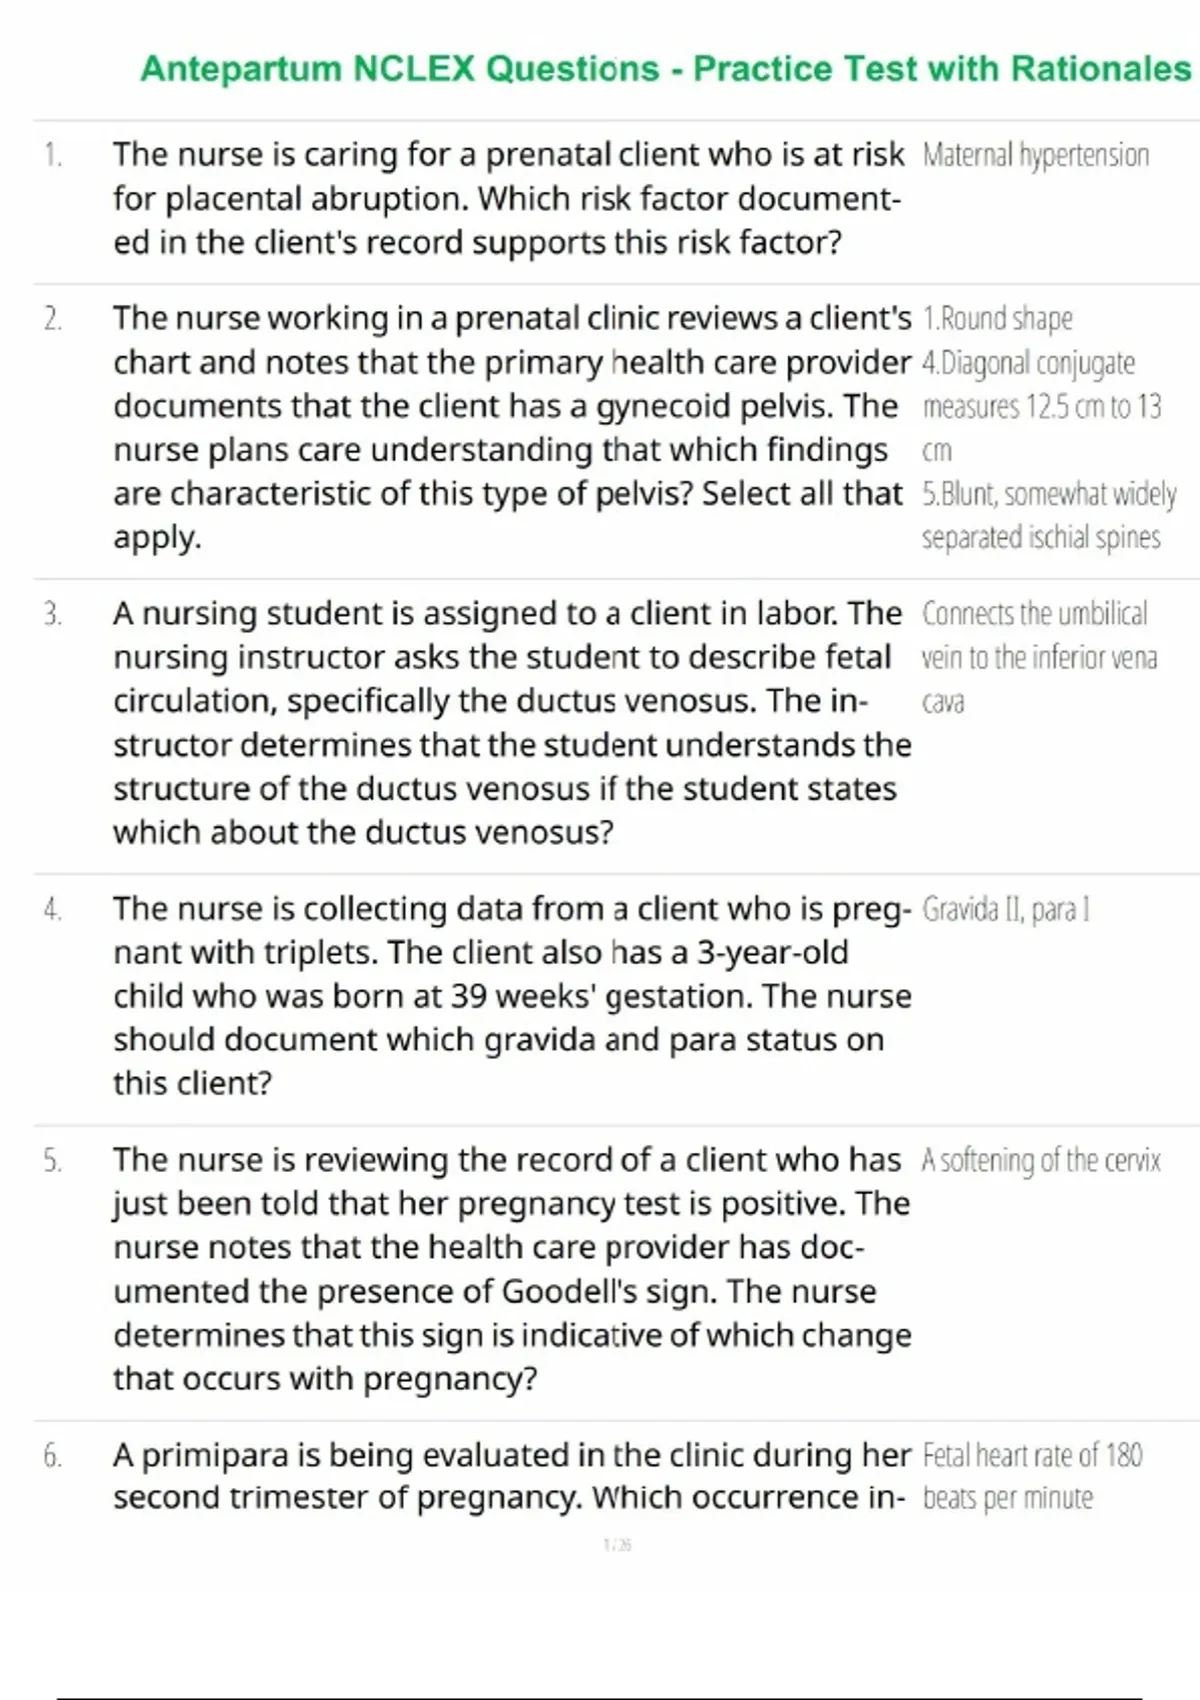Click the 1/26 page number indicator

[618, 1545]
